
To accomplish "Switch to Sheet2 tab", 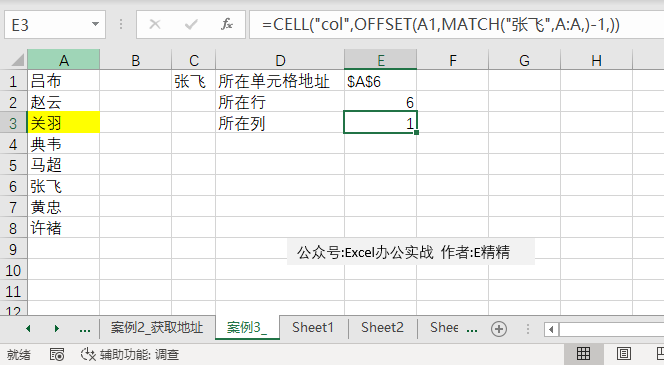I will click(382, 328).
